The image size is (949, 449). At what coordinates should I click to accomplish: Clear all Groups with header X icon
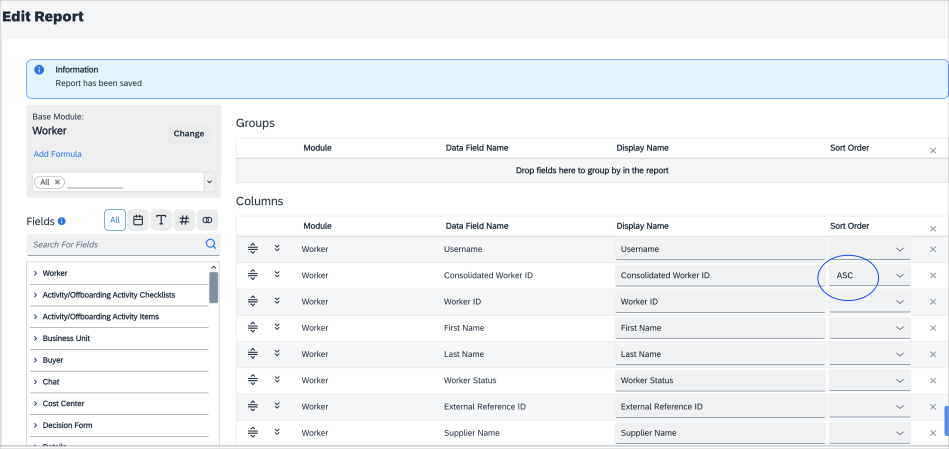coord(933,151)
